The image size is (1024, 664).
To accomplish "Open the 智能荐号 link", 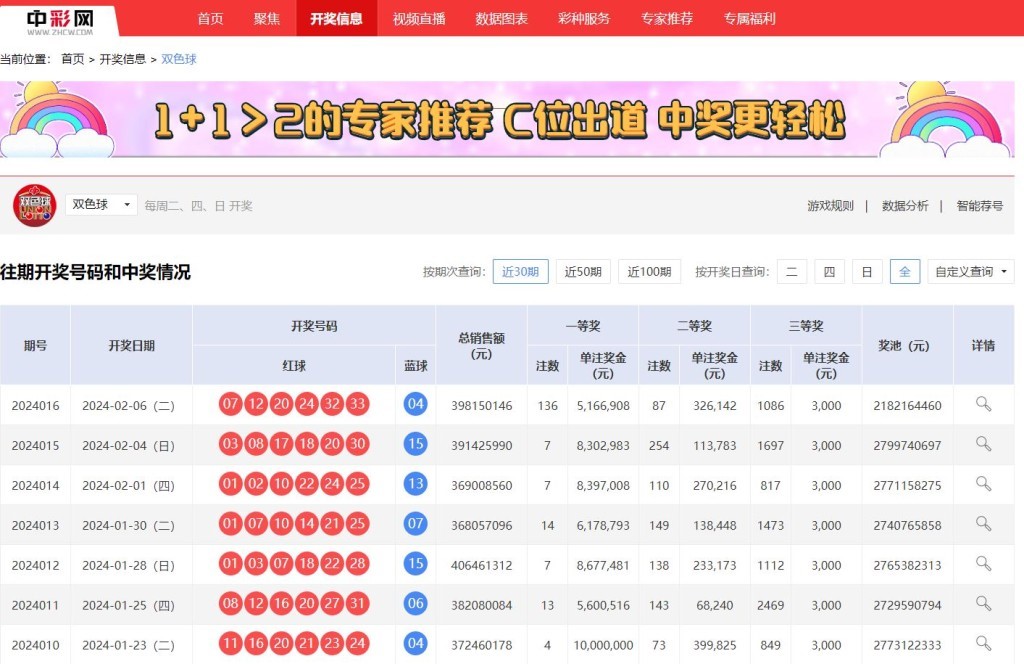I will tap(979, 206).
